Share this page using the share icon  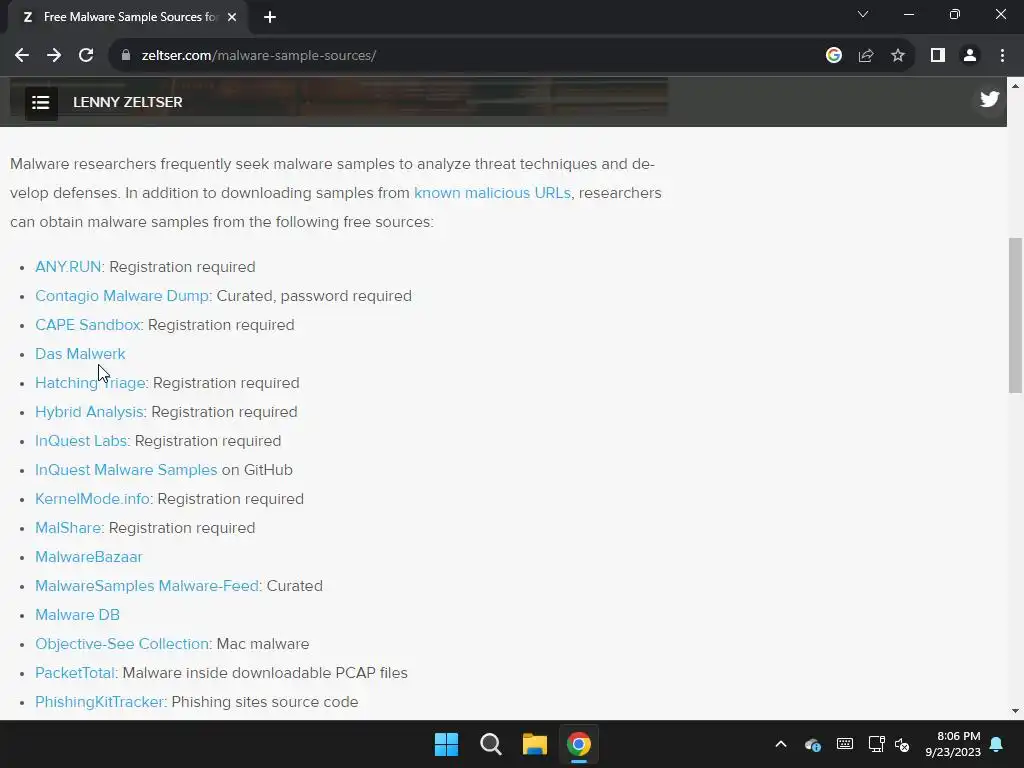coord(866,56)
